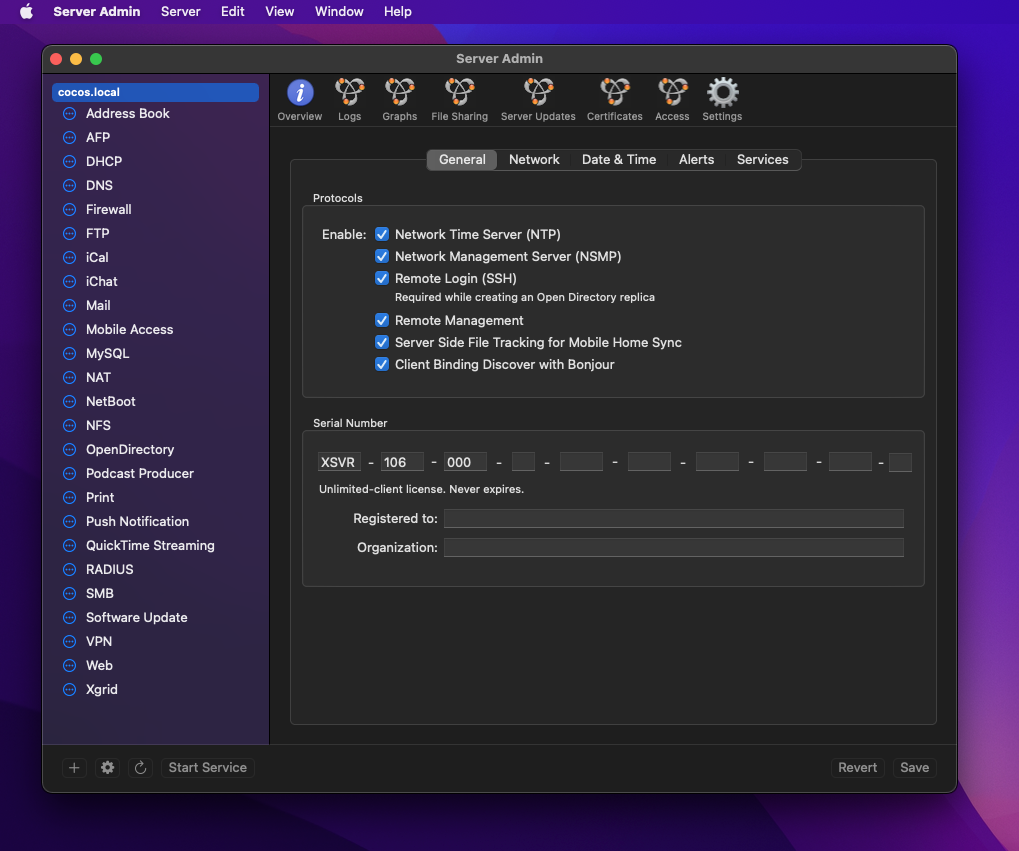The width and height of the screenshot is (1019, 851).
Task: Disable Network Time Server (NTP) checkbox
Action: [382, 234]
